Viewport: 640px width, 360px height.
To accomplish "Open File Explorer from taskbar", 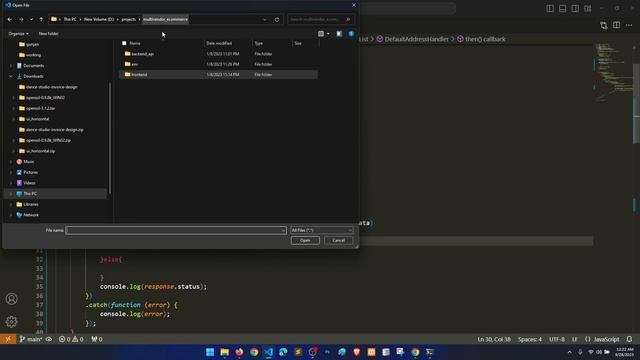I will pos(224,352).
